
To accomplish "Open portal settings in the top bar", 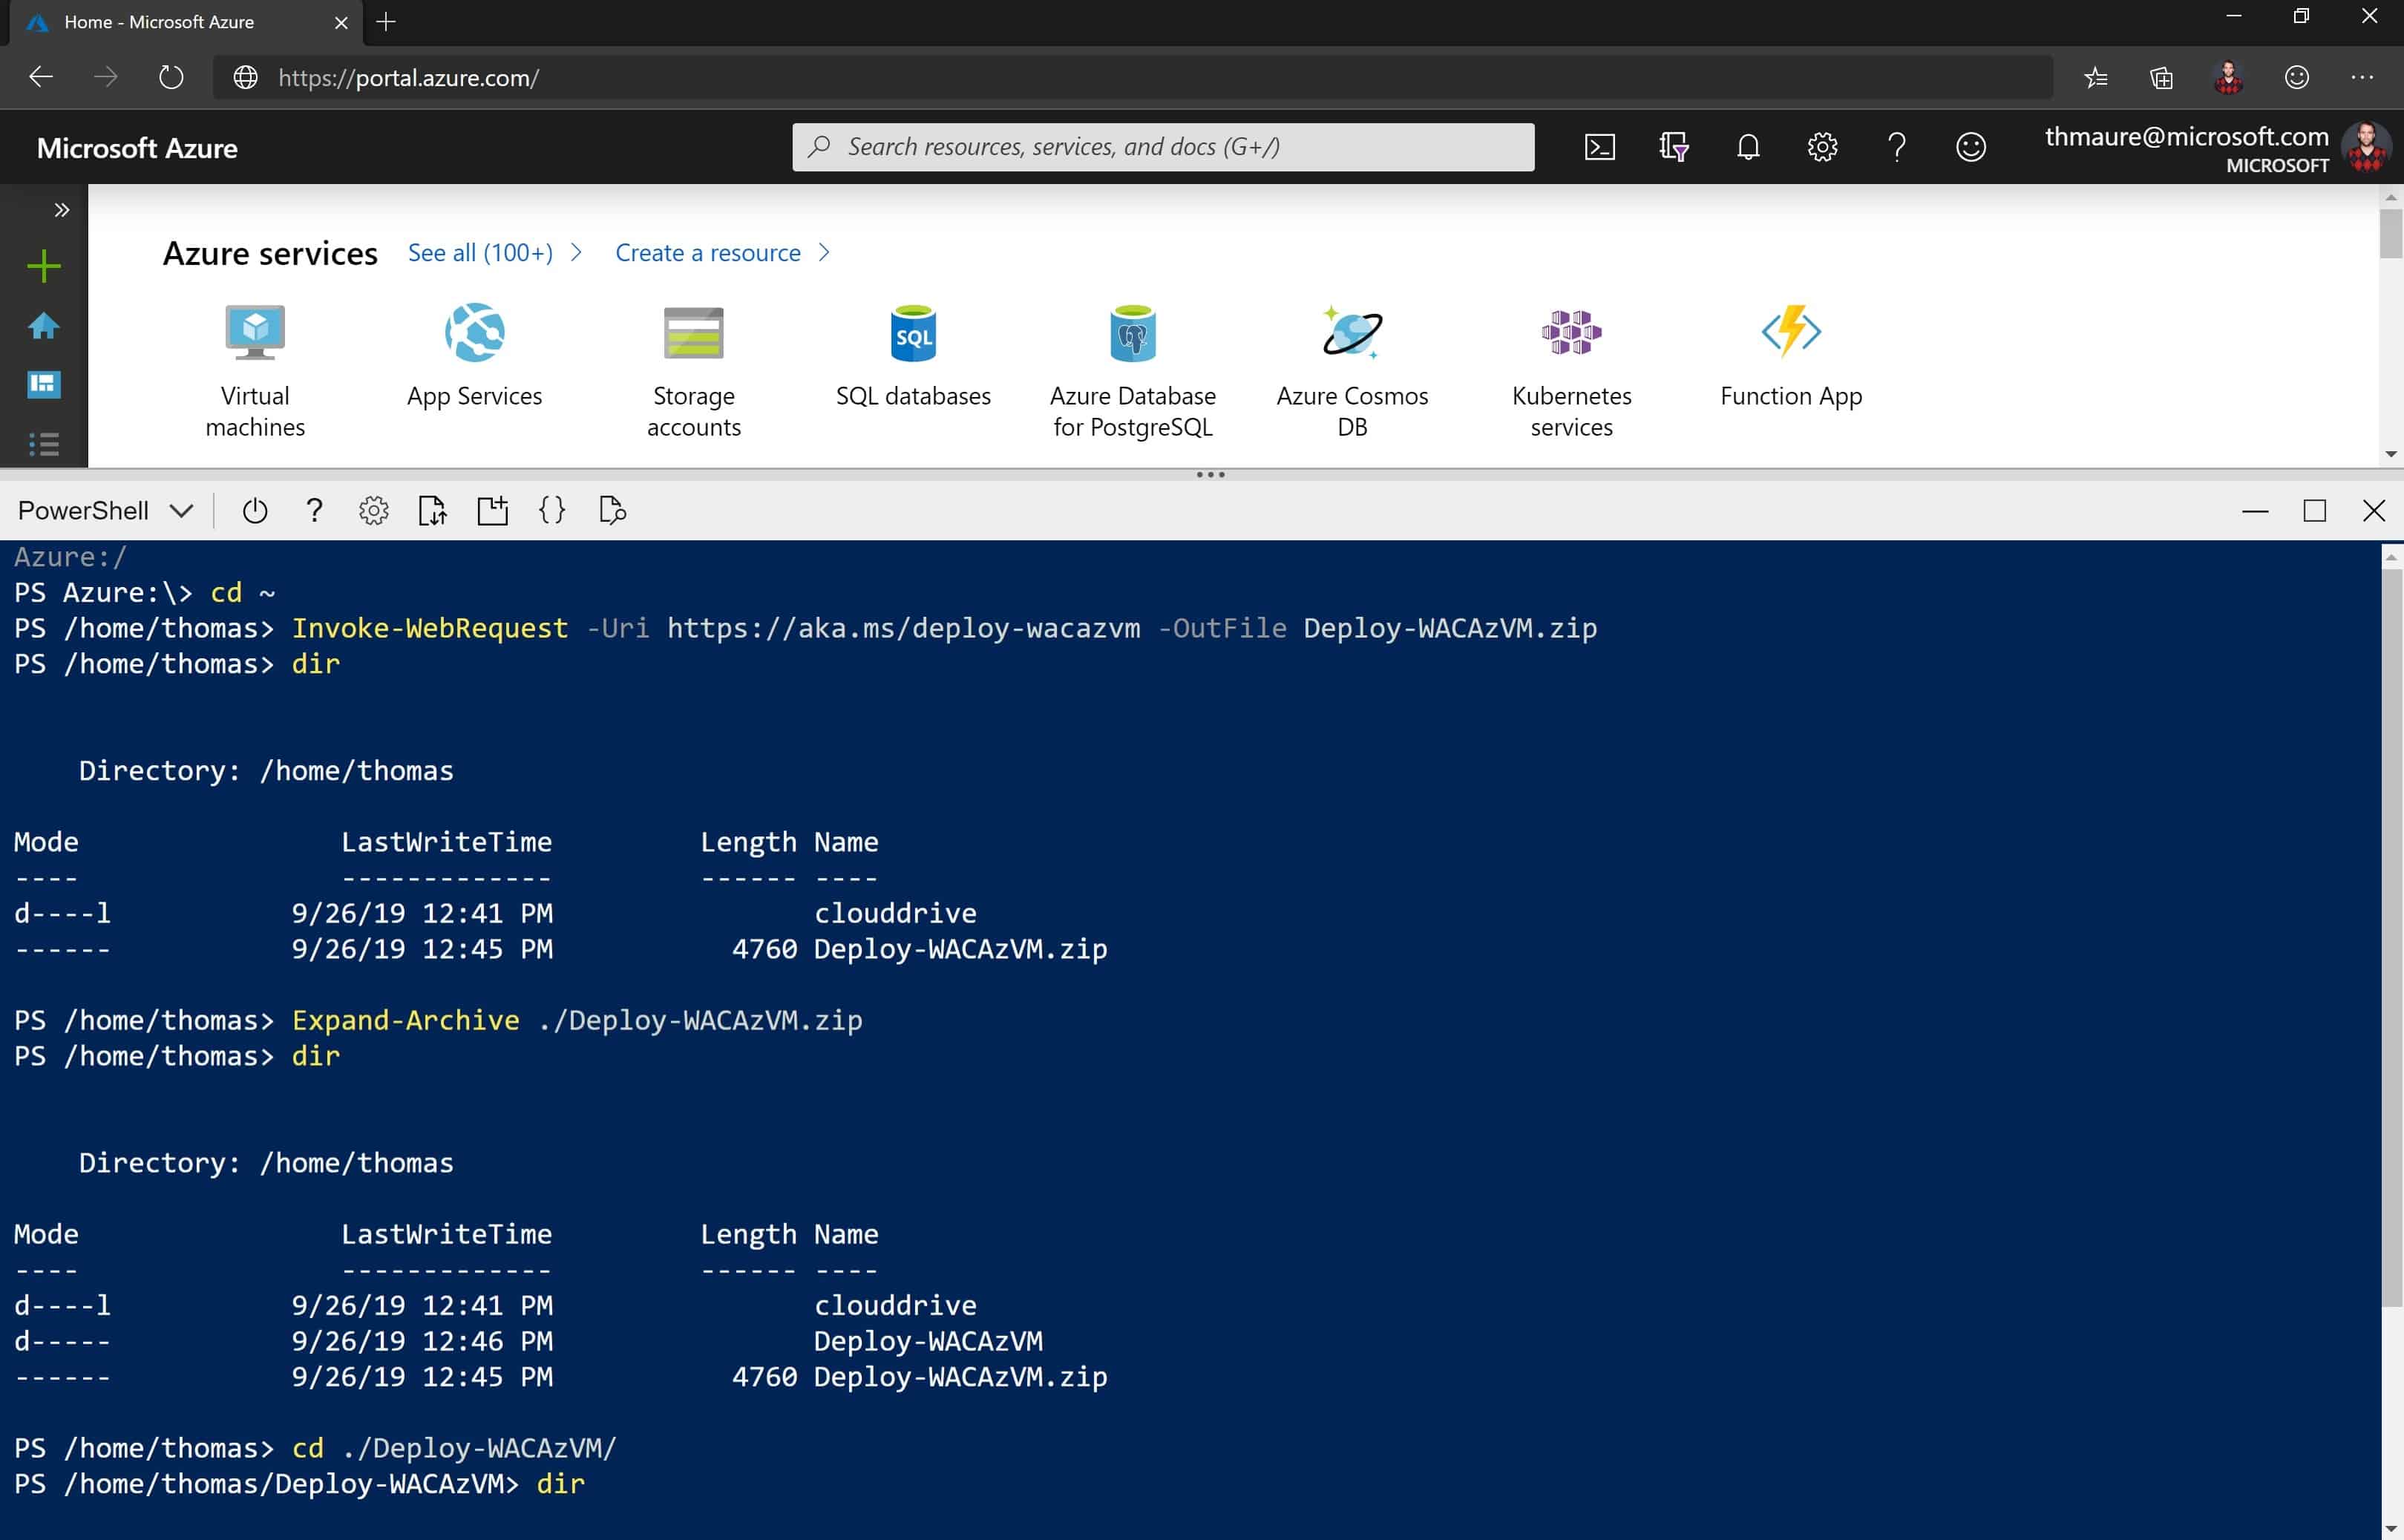I will click(x=1822, y=147).
